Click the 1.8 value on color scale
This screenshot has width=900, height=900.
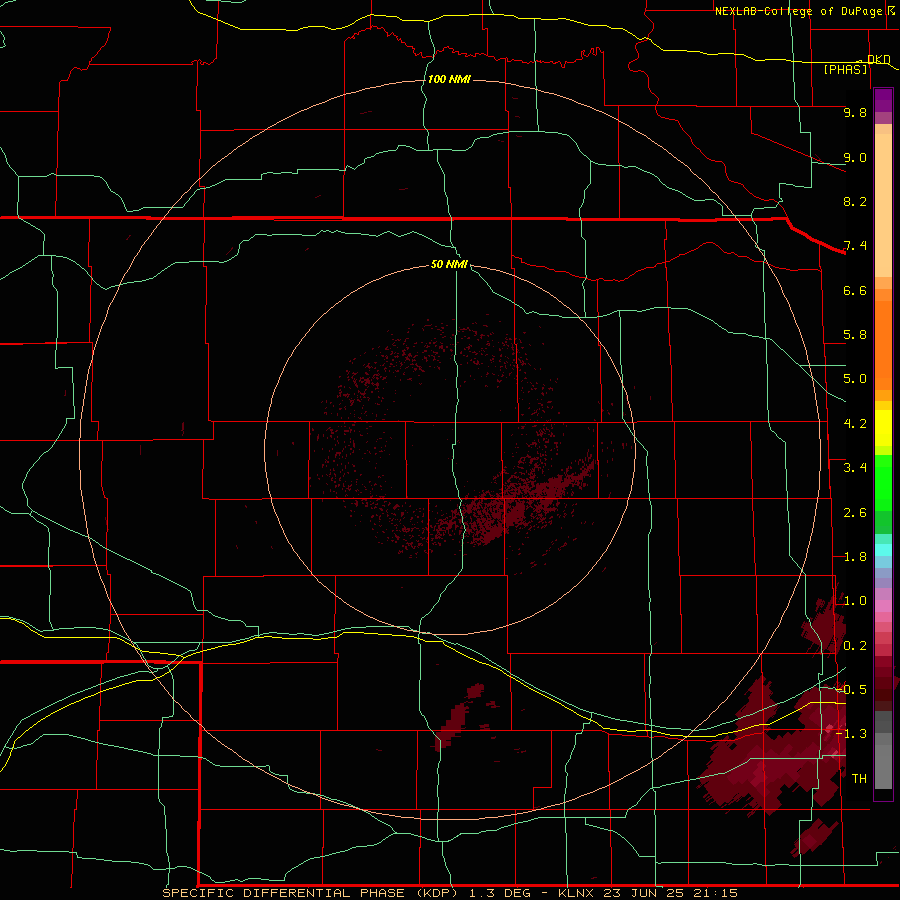pyautogui.click(x=855, y=557)
